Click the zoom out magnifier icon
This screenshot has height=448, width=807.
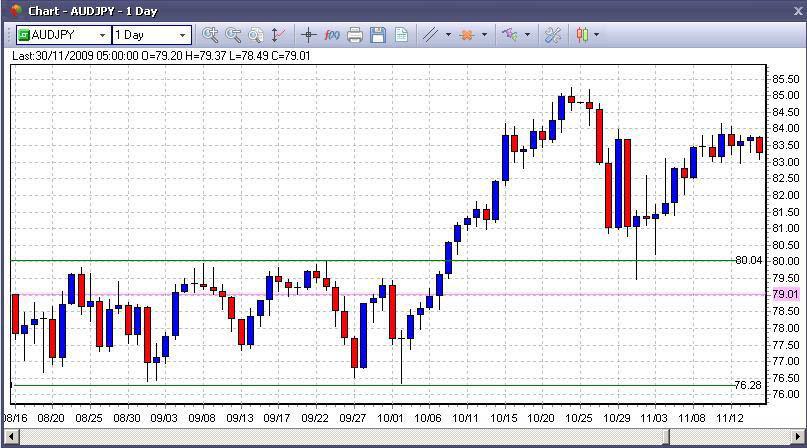pyautogui.click(x=233, y=35)
